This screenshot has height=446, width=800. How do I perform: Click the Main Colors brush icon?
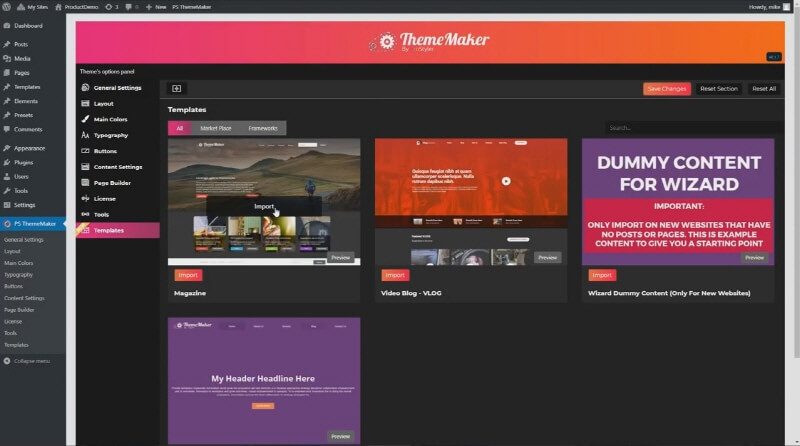pos(85,119)
